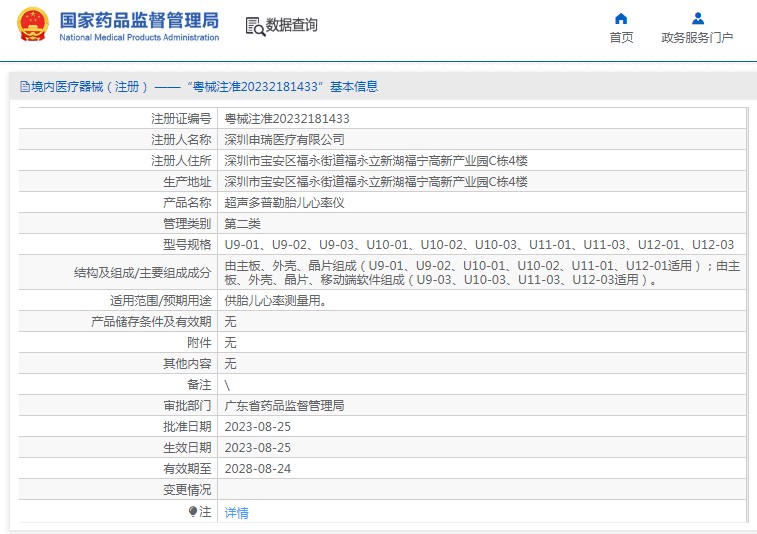Image resolution: width=757 pixels, height=534 pixels.
Task: Select 深圳申瑞医疗有限公司 registrant name
Action: (x=284, y=140)
